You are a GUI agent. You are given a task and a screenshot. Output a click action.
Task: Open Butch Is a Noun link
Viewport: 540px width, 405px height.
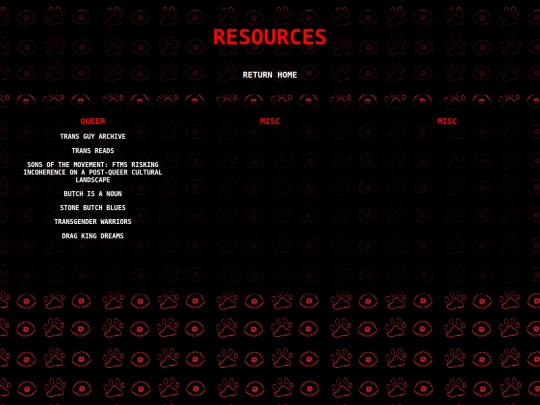click(93, 194)
